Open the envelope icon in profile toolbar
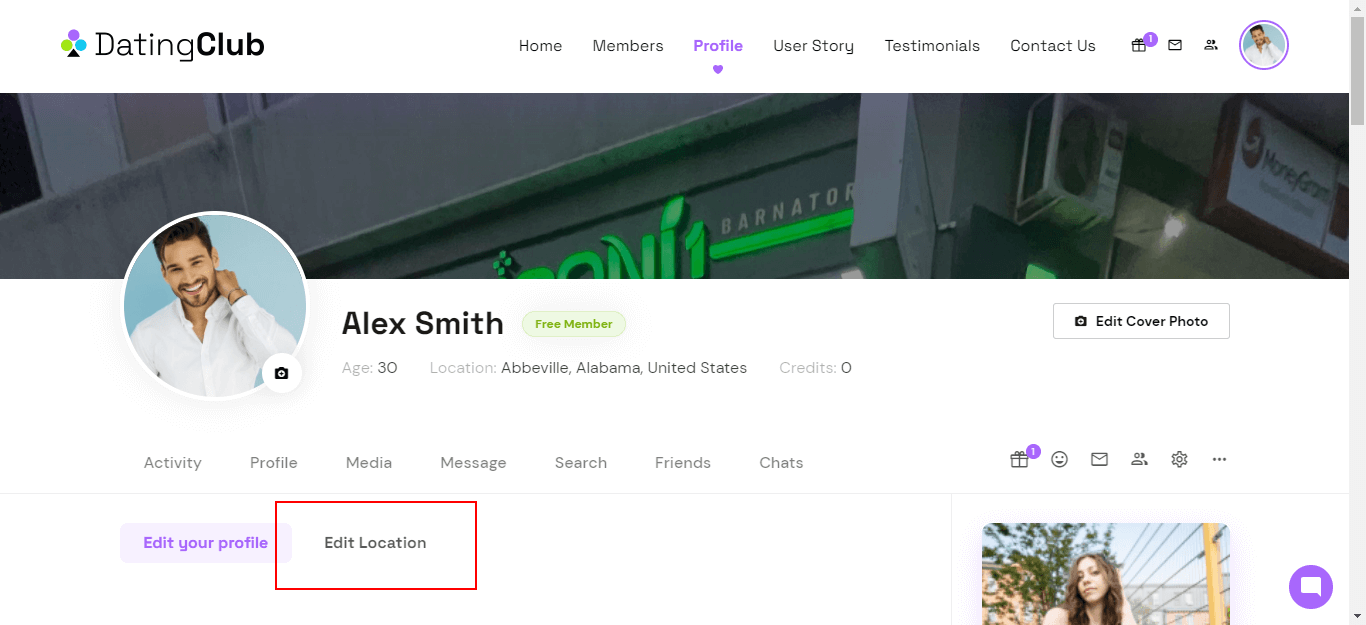Screen dimensions: 1366x625 [x=1100, y=460]
